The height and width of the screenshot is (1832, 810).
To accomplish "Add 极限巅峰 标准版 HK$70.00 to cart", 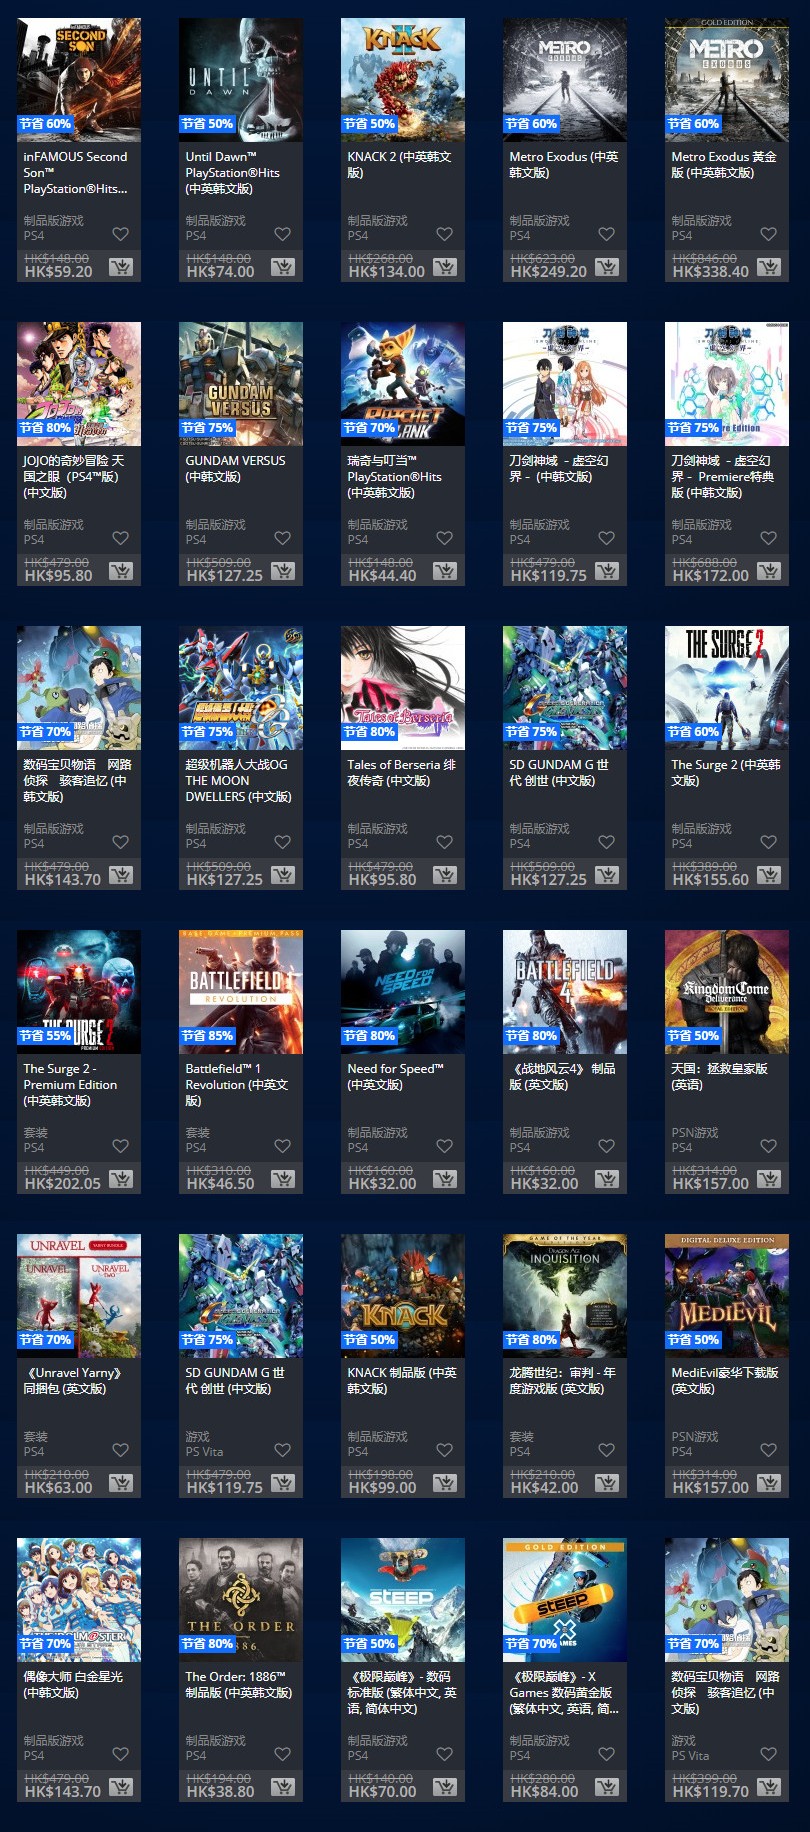I will point(445,1787).
